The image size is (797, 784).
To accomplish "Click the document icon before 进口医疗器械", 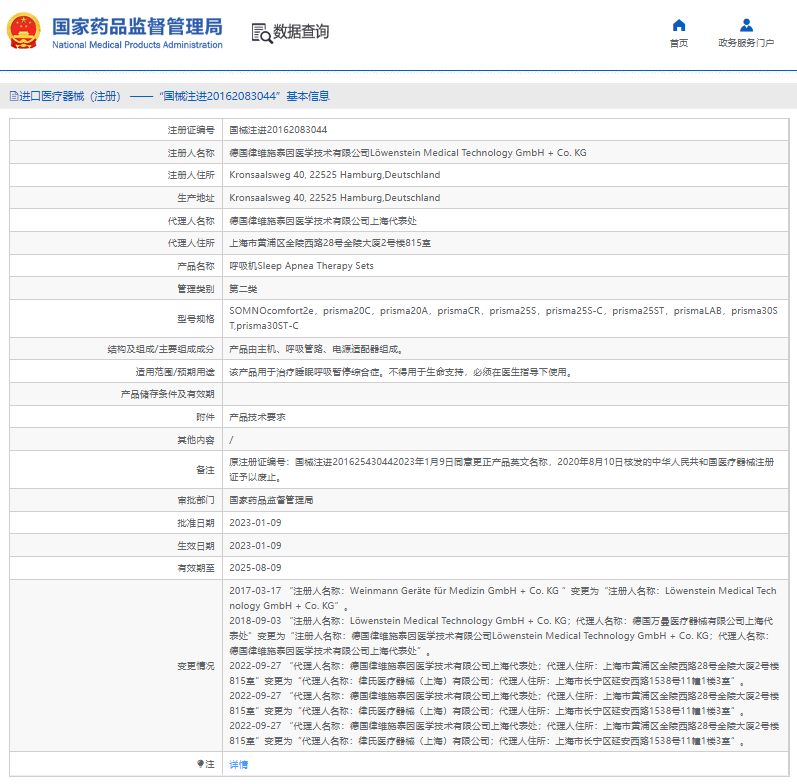I will [x=14, y=96].
